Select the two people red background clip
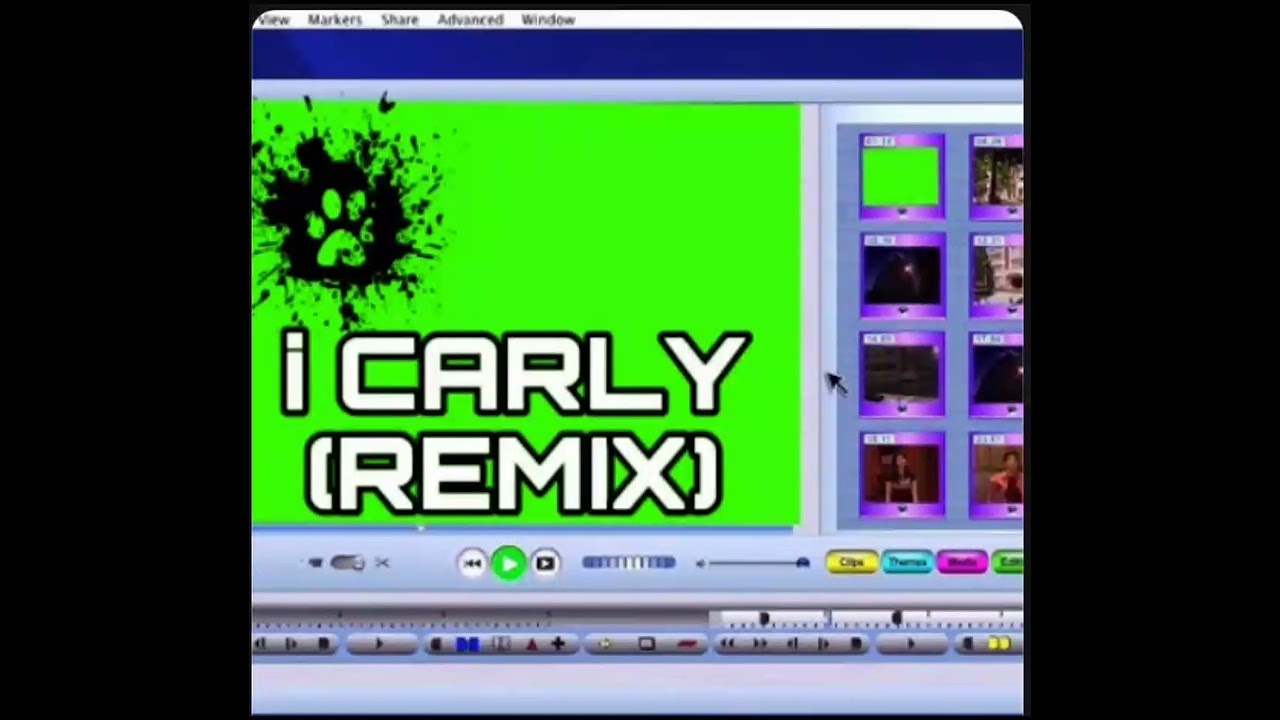 tap(901, 474)
